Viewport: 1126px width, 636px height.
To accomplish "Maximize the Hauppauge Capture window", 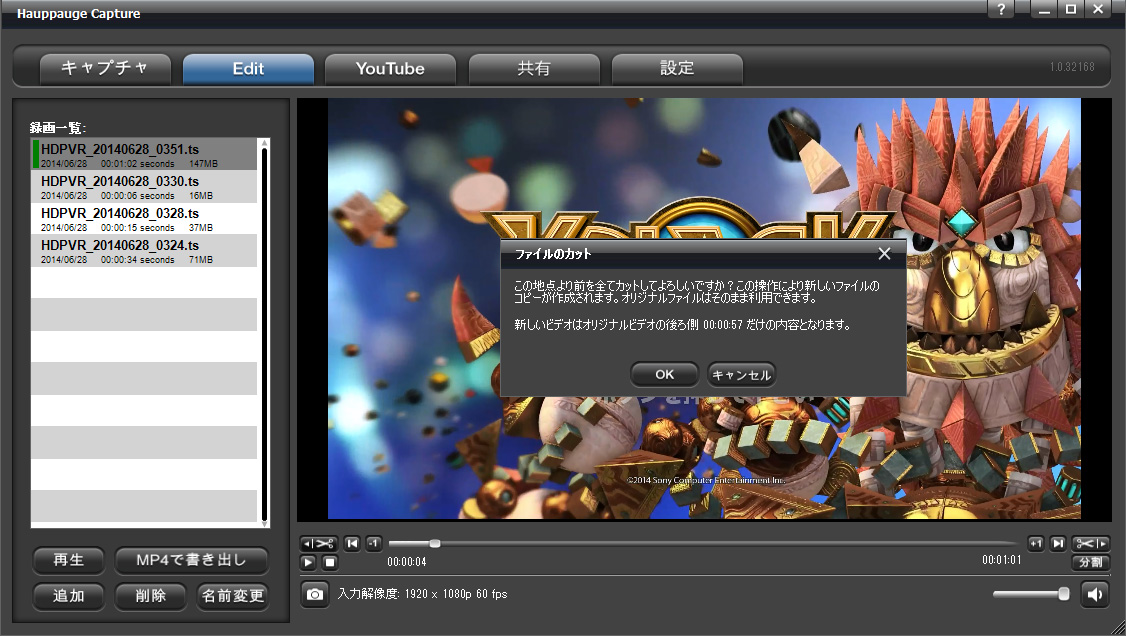I will [x=1071, y=9].
